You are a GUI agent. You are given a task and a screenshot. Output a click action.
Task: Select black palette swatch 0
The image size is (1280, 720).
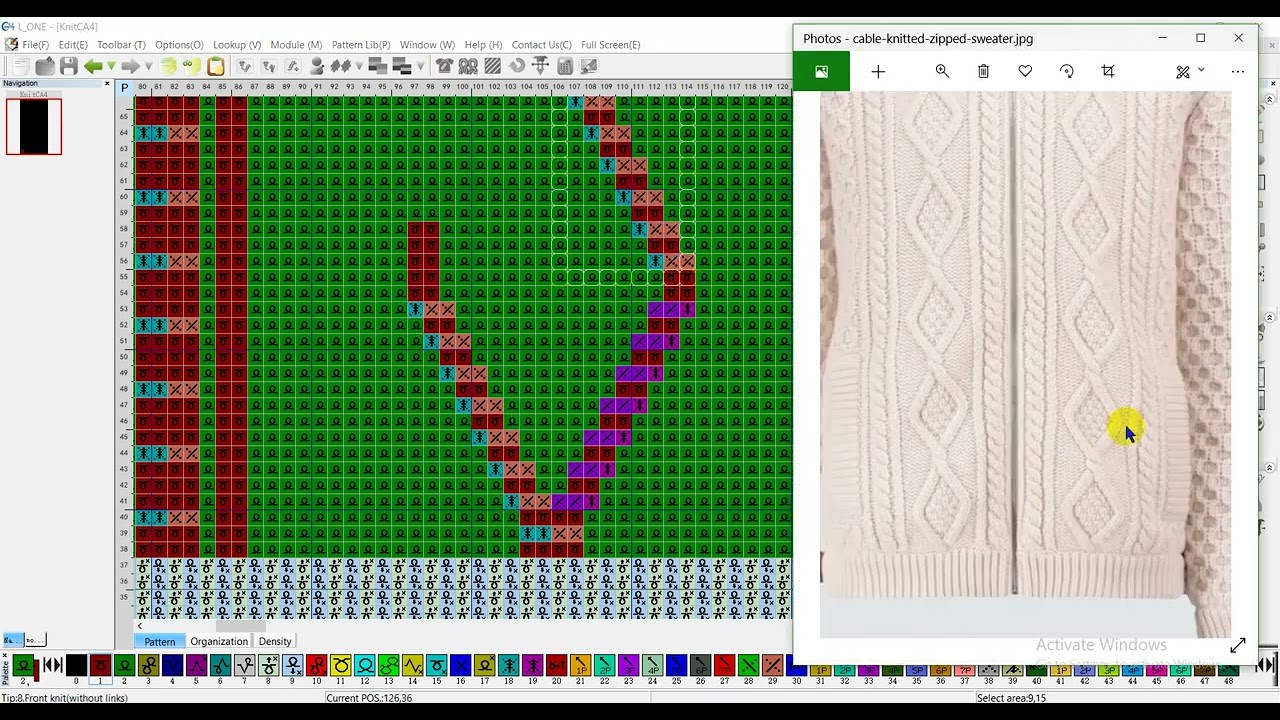[x=76, y=666]
